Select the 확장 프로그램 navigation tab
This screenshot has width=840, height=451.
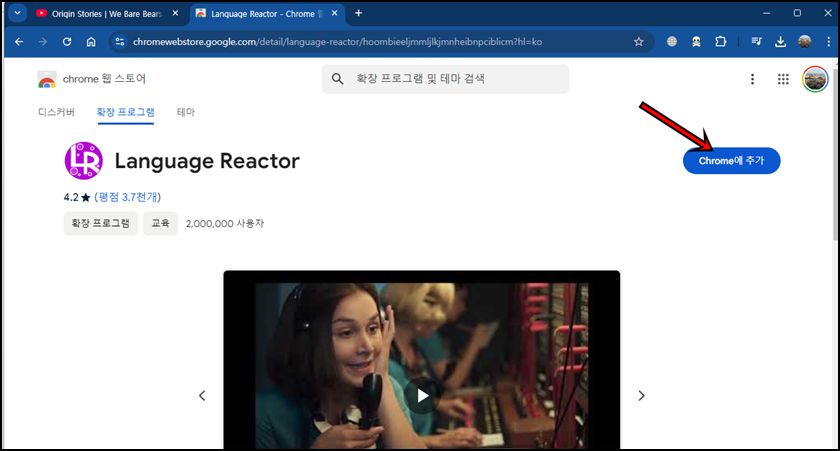tap(125, 112)
